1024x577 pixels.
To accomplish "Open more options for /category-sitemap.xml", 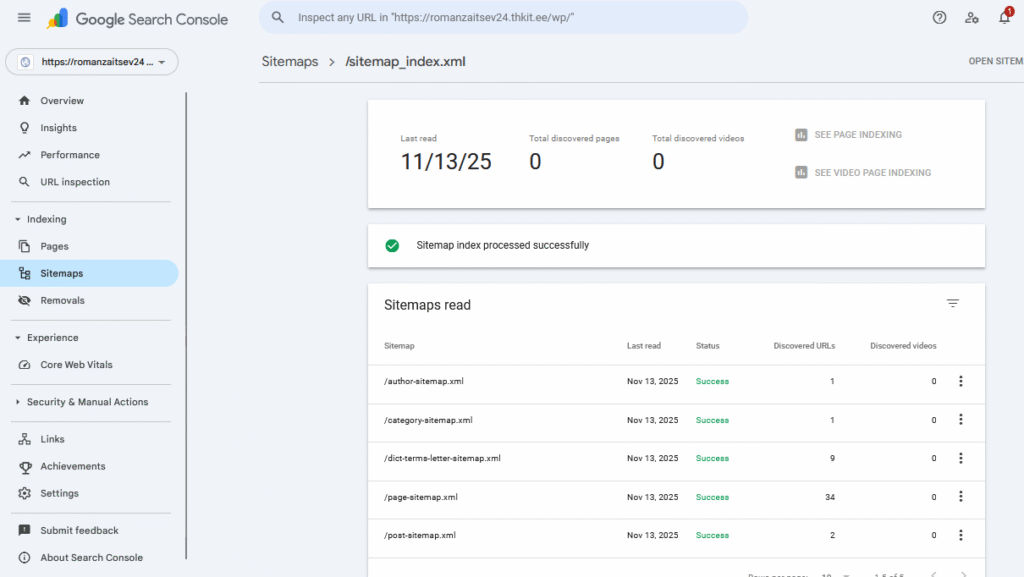I will [x=961, y=420].
